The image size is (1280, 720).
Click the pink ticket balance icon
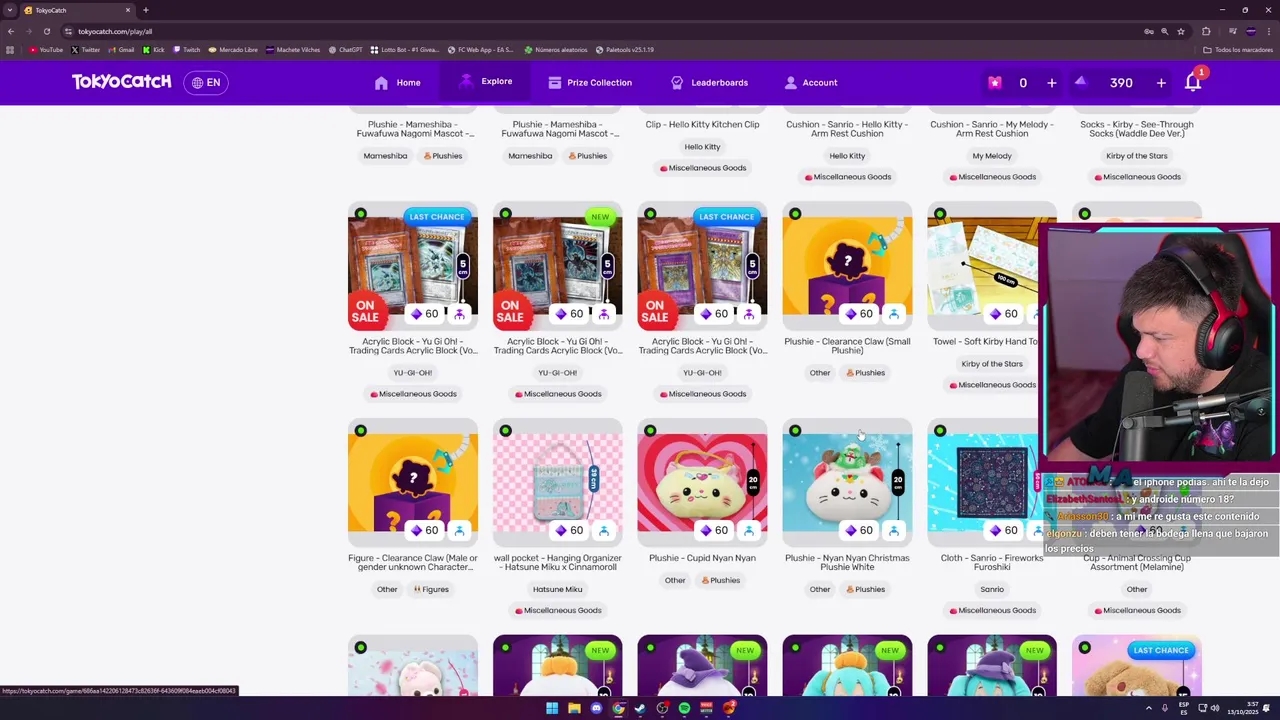(x=994, y=83)
